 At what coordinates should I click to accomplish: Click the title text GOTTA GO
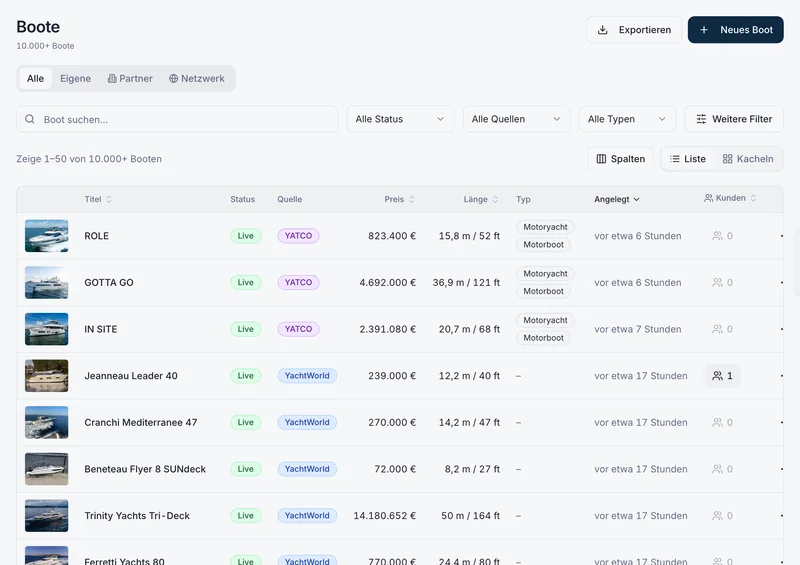[x=109, y=282]
